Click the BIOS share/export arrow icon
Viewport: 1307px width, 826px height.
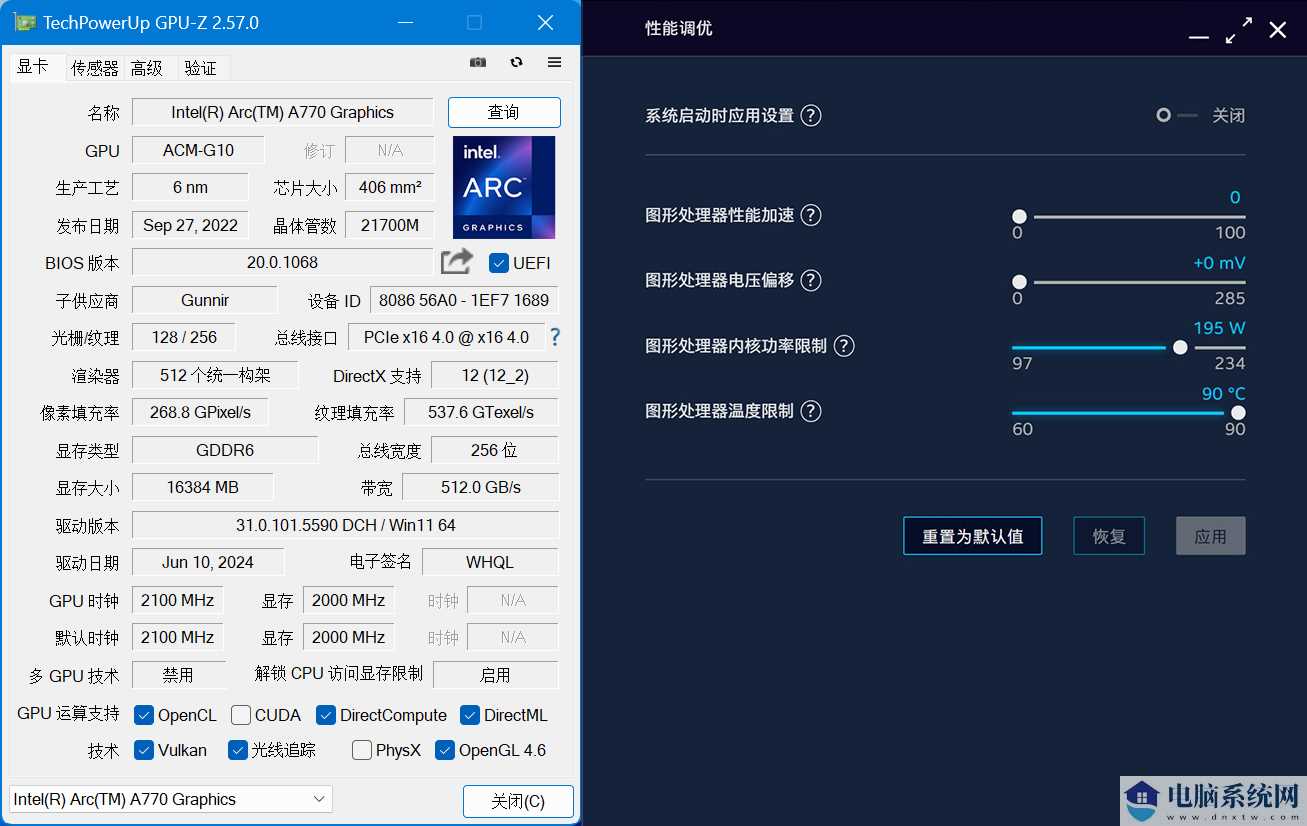point(457,261)
